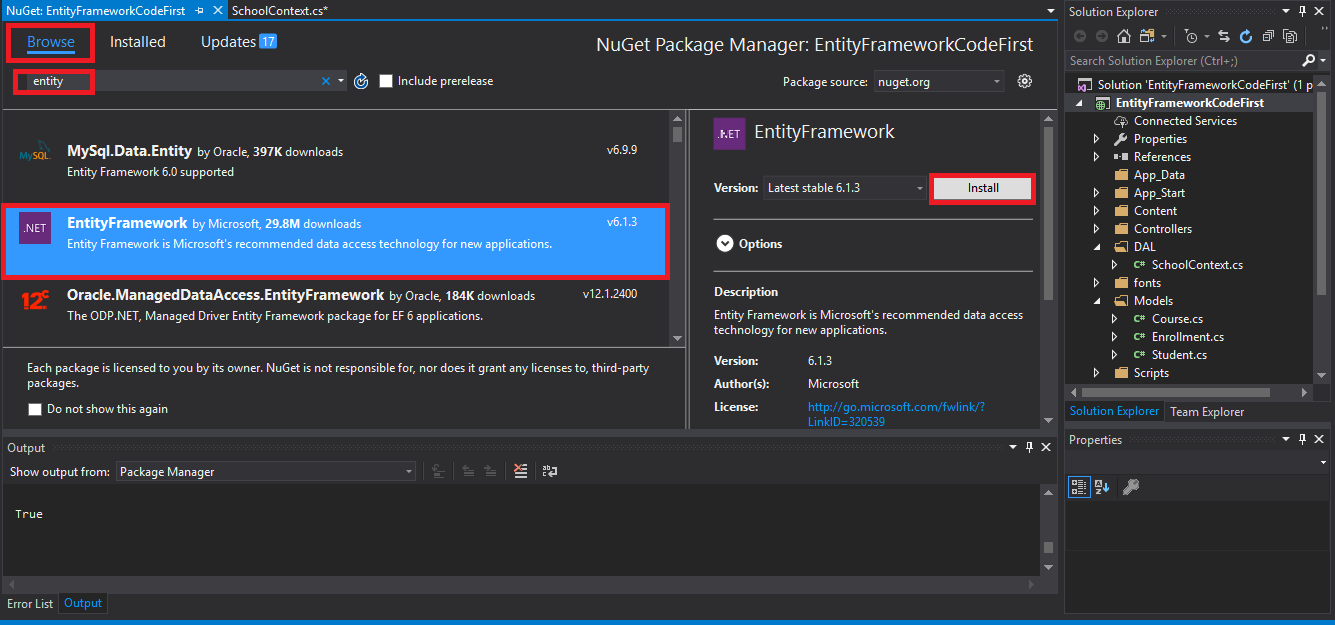Show All Files in Solution Explorer
Image resolution: width=1335 pixels, height=625 pixels.
(x=1290, y=36)
